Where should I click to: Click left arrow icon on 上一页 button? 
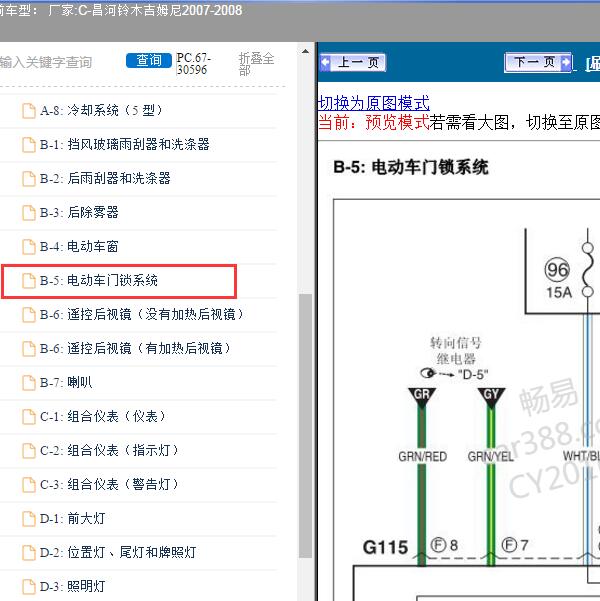pyautogui.click(x=325, y=62)
